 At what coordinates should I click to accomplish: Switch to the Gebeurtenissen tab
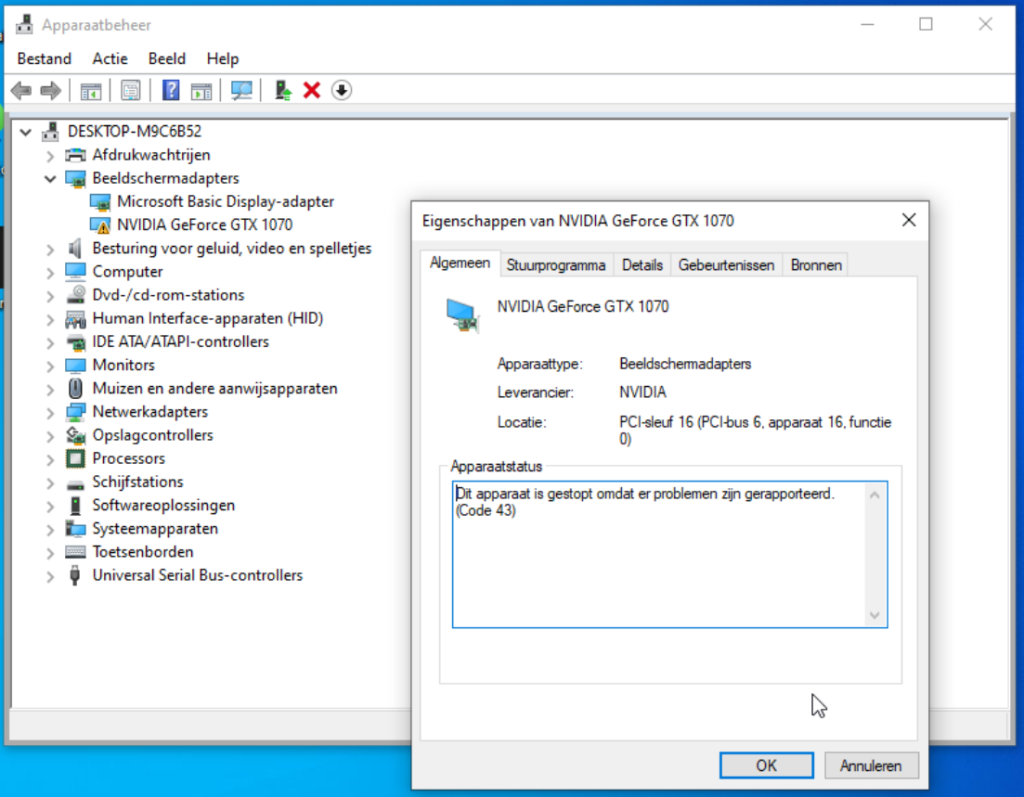[x=726, y=265]
